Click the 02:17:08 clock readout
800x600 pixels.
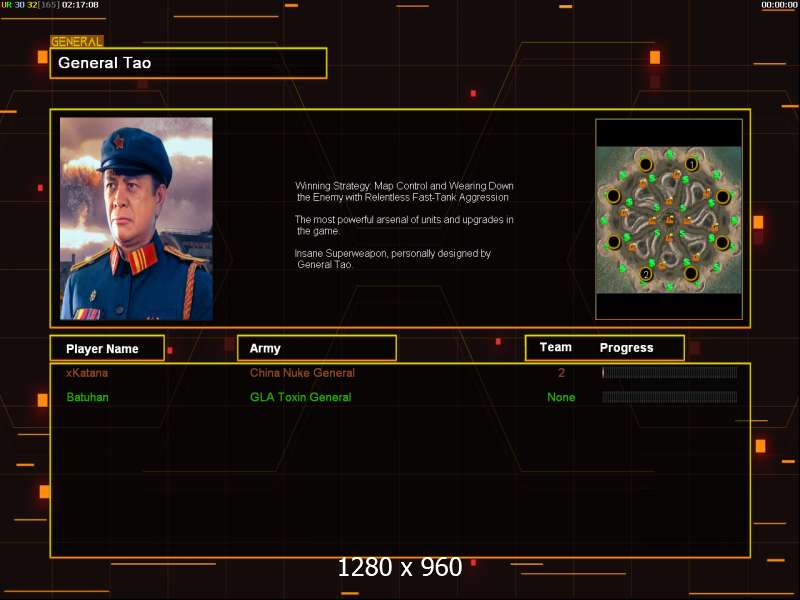coord(80,5)
